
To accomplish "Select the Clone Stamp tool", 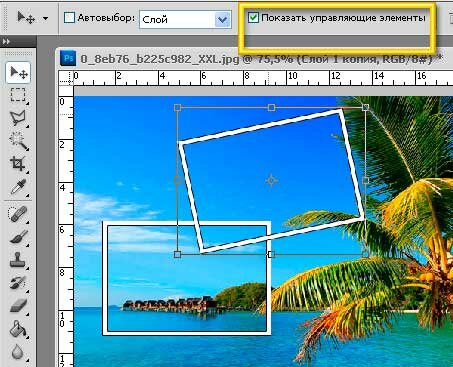I will (18, 260).
